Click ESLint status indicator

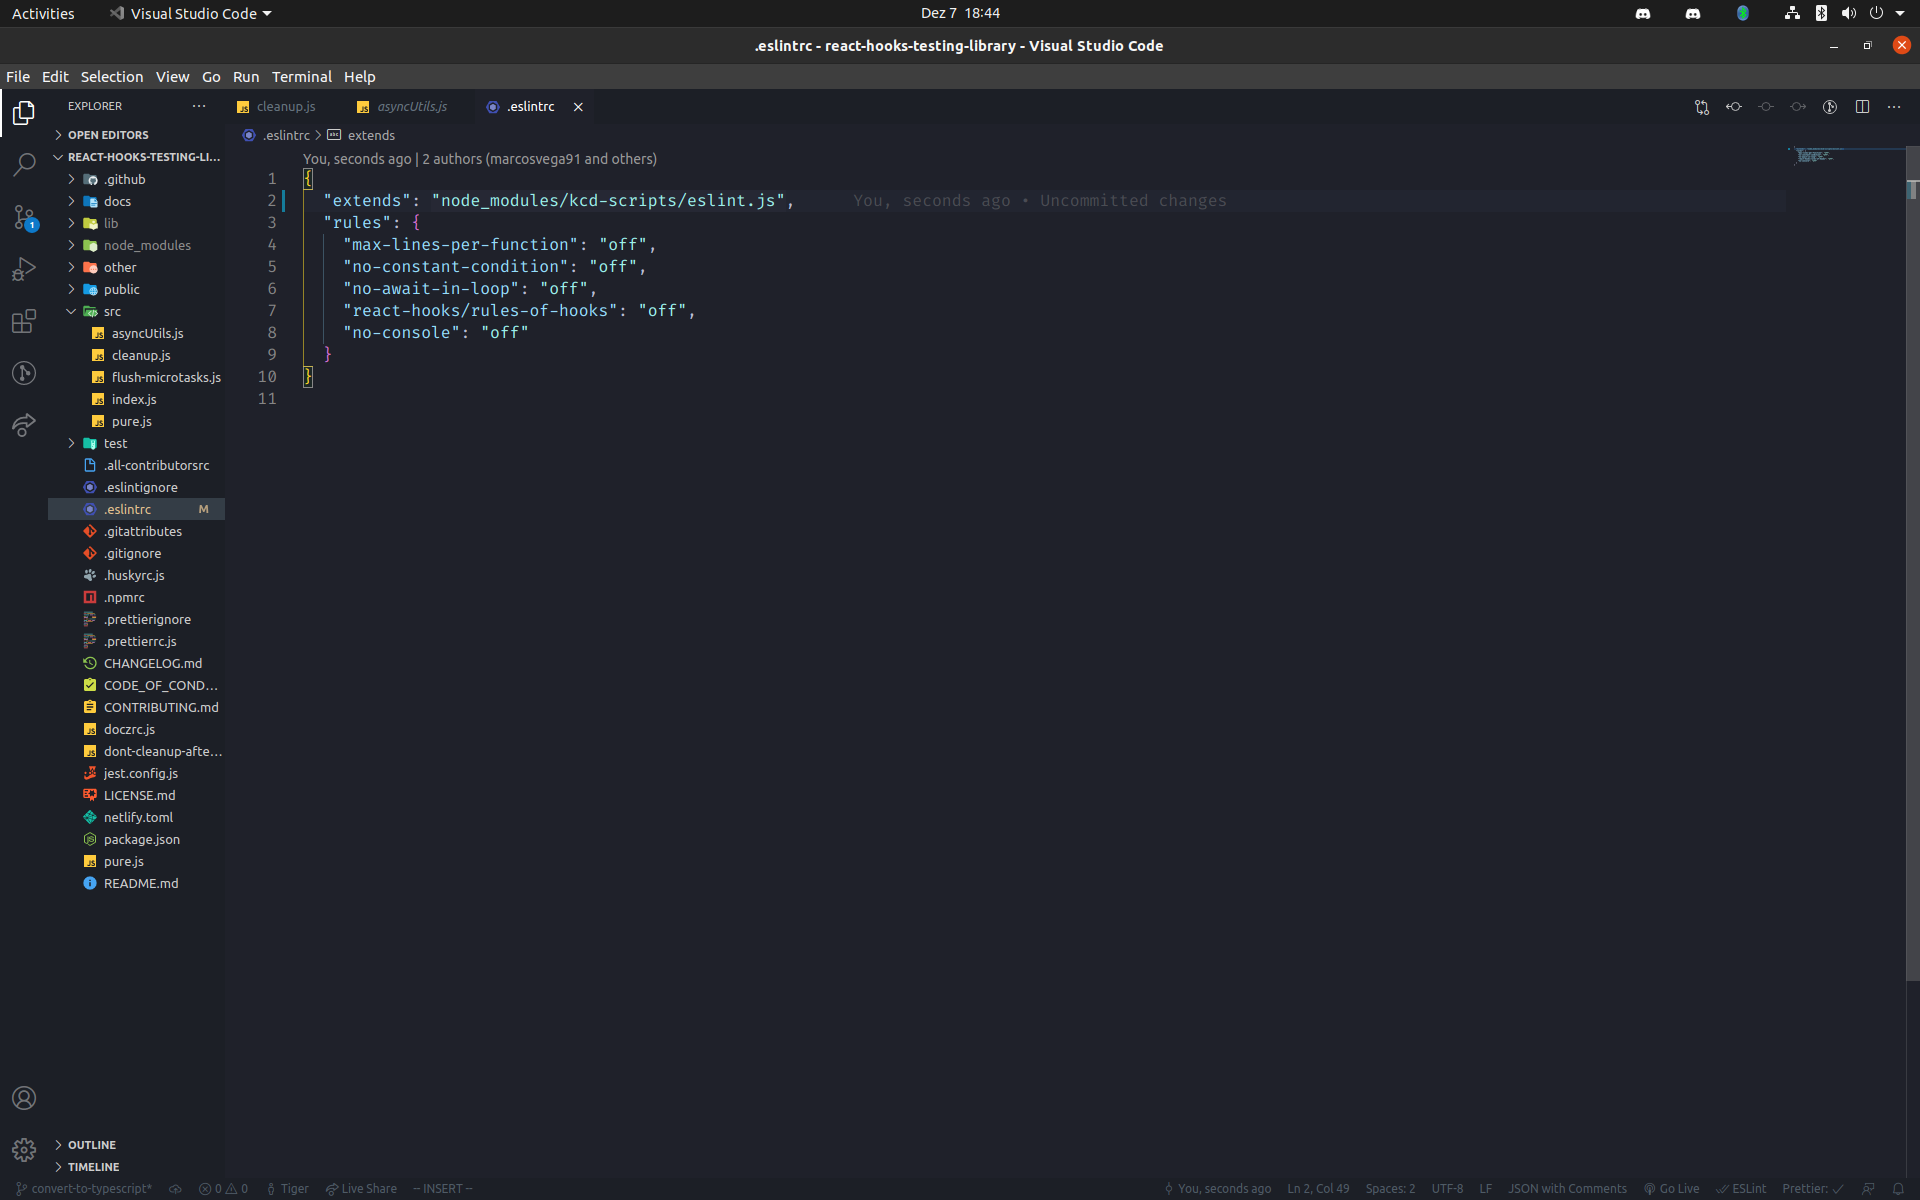pyautogui.click(x=1741, y=1189)
